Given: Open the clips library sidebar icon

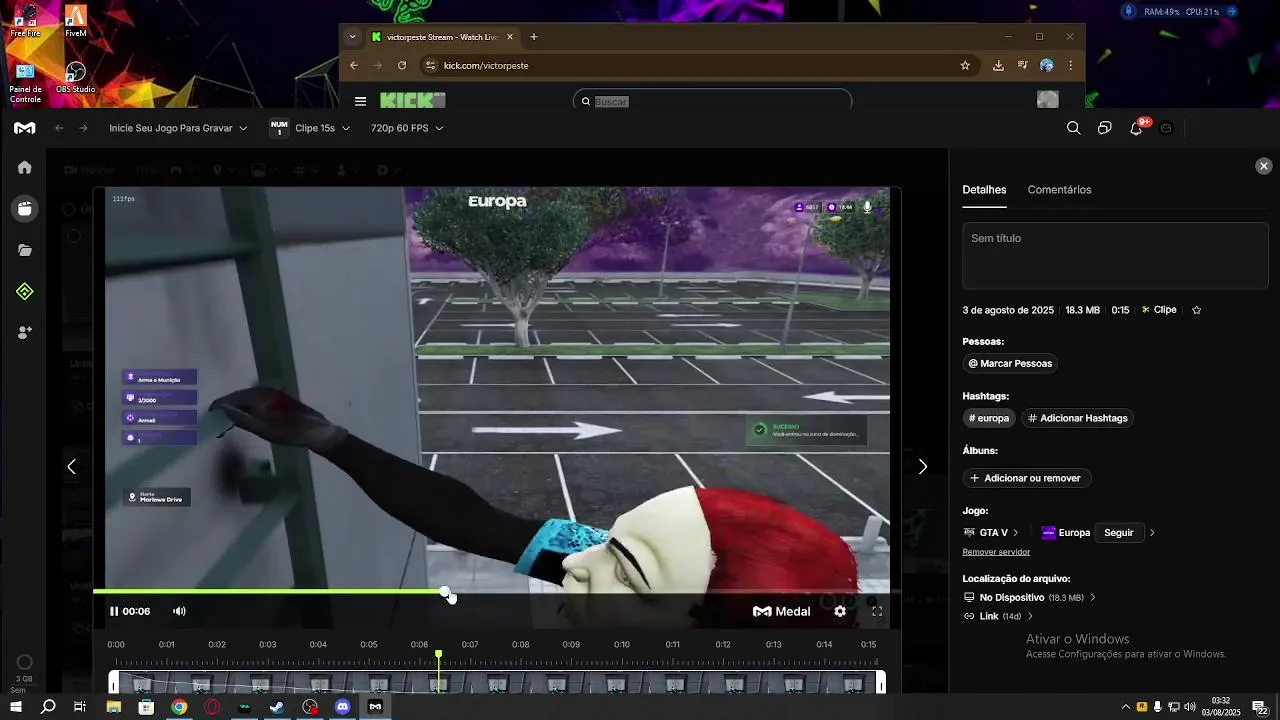Looking at the screenshot, I should [x=25, y=209].
